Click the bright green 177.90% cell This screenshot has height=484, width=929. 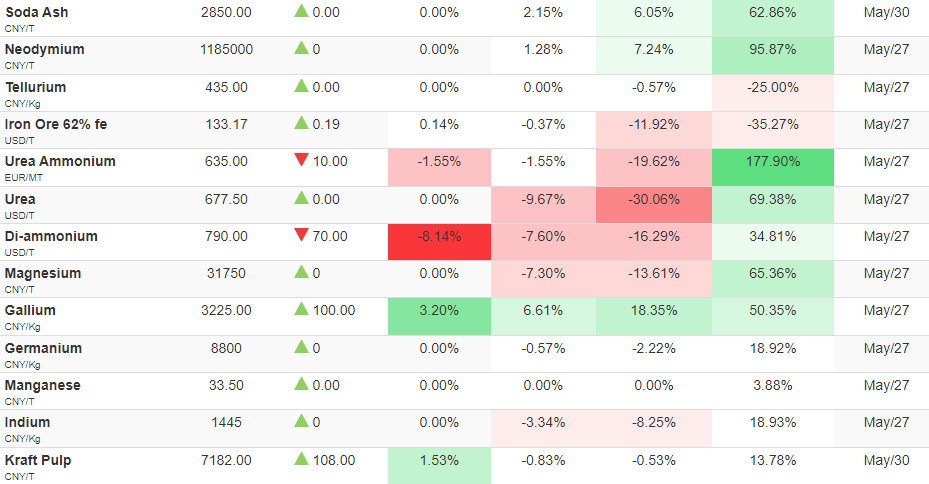(x=773, y=168)
